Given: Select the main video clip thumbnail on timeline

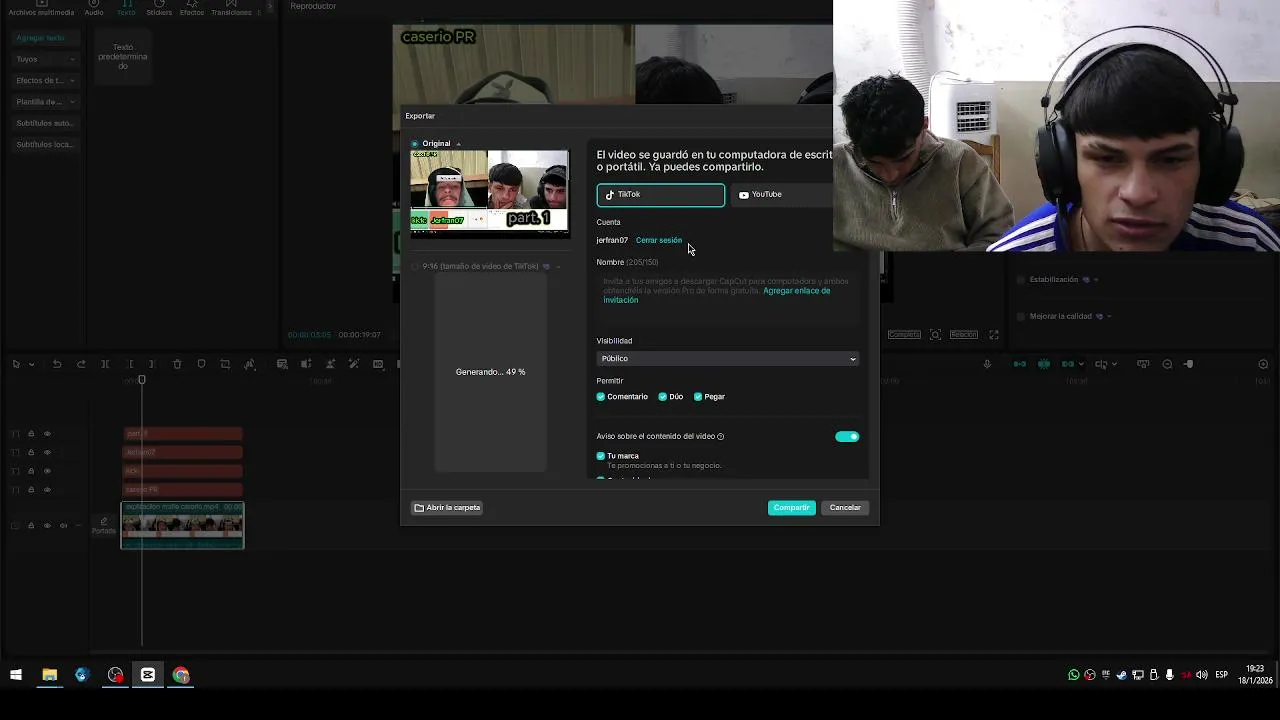Looking at the screenshot, I should (182, 527).
